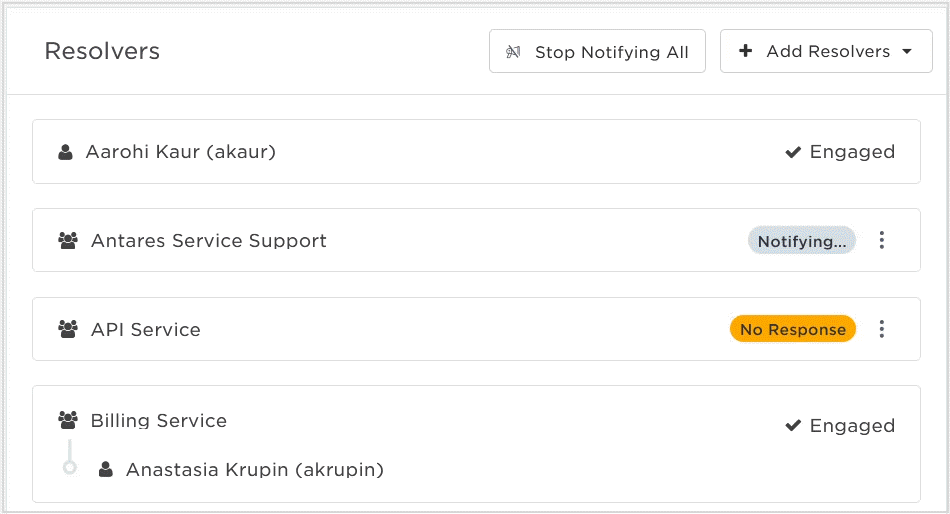Image resolution: width=950 pixels, height=514 pixels.
Task: Select Antares Service Support group name
Action: [208, 241]
